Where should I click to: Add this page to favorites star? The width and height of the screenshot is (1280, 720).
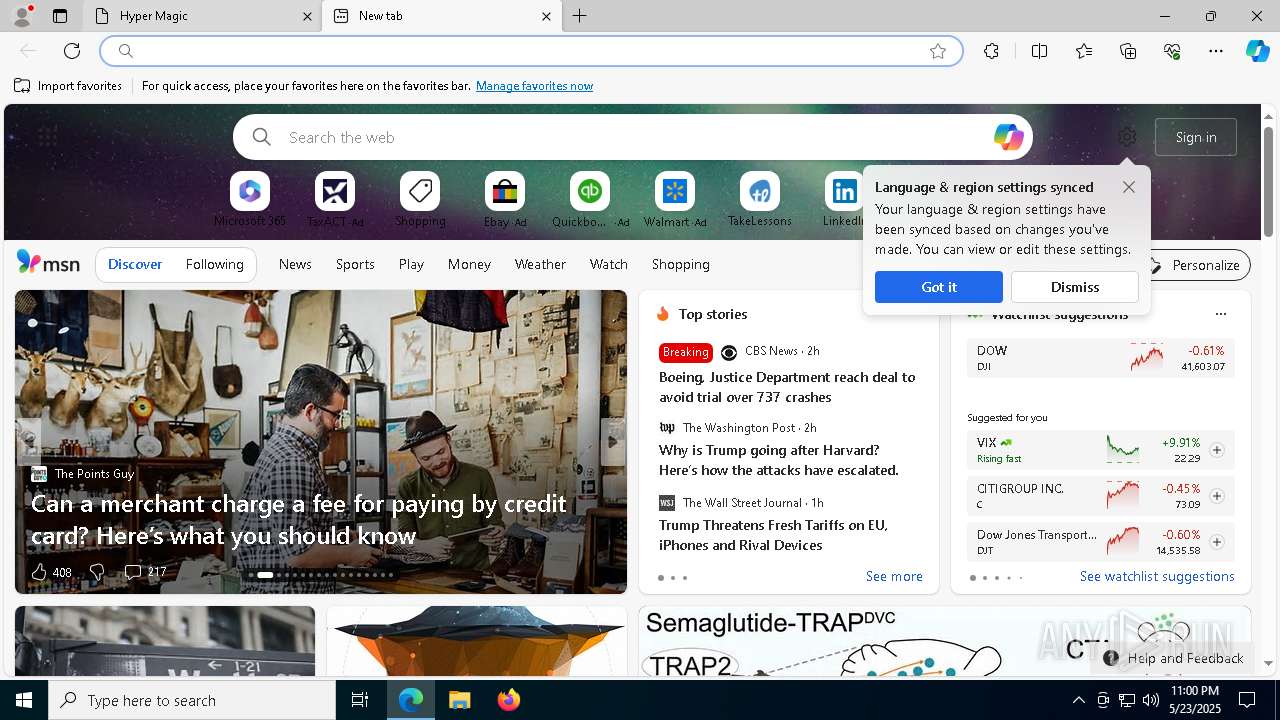click(938, 51)
